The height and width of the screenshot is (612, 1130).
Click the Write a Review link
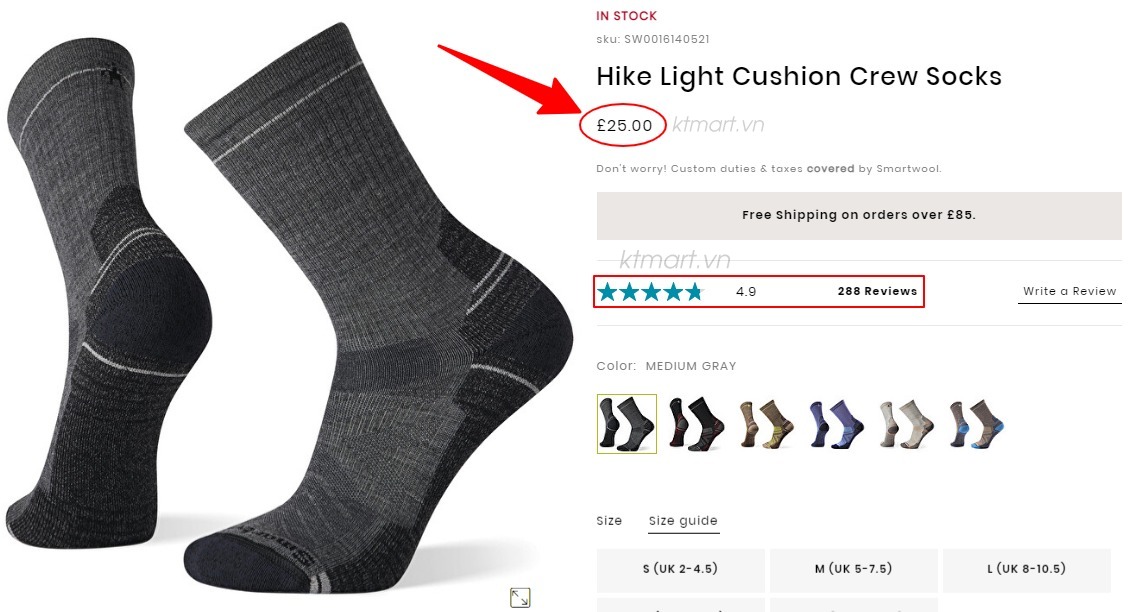(x=1069, y=291)
